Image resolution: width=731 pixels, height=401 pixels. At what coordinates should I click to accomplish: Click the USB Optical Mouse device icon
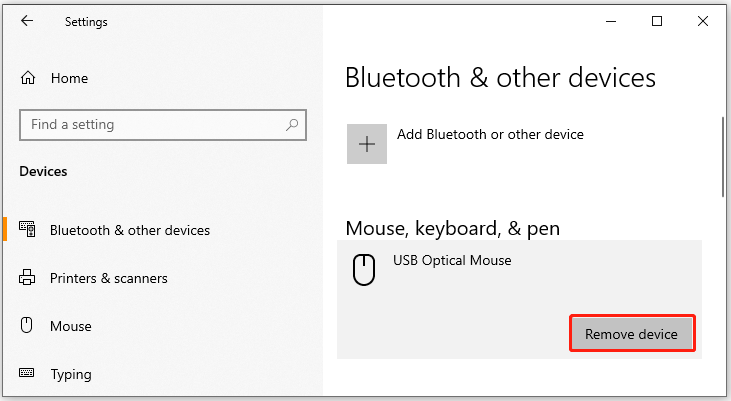coord(367,270)
